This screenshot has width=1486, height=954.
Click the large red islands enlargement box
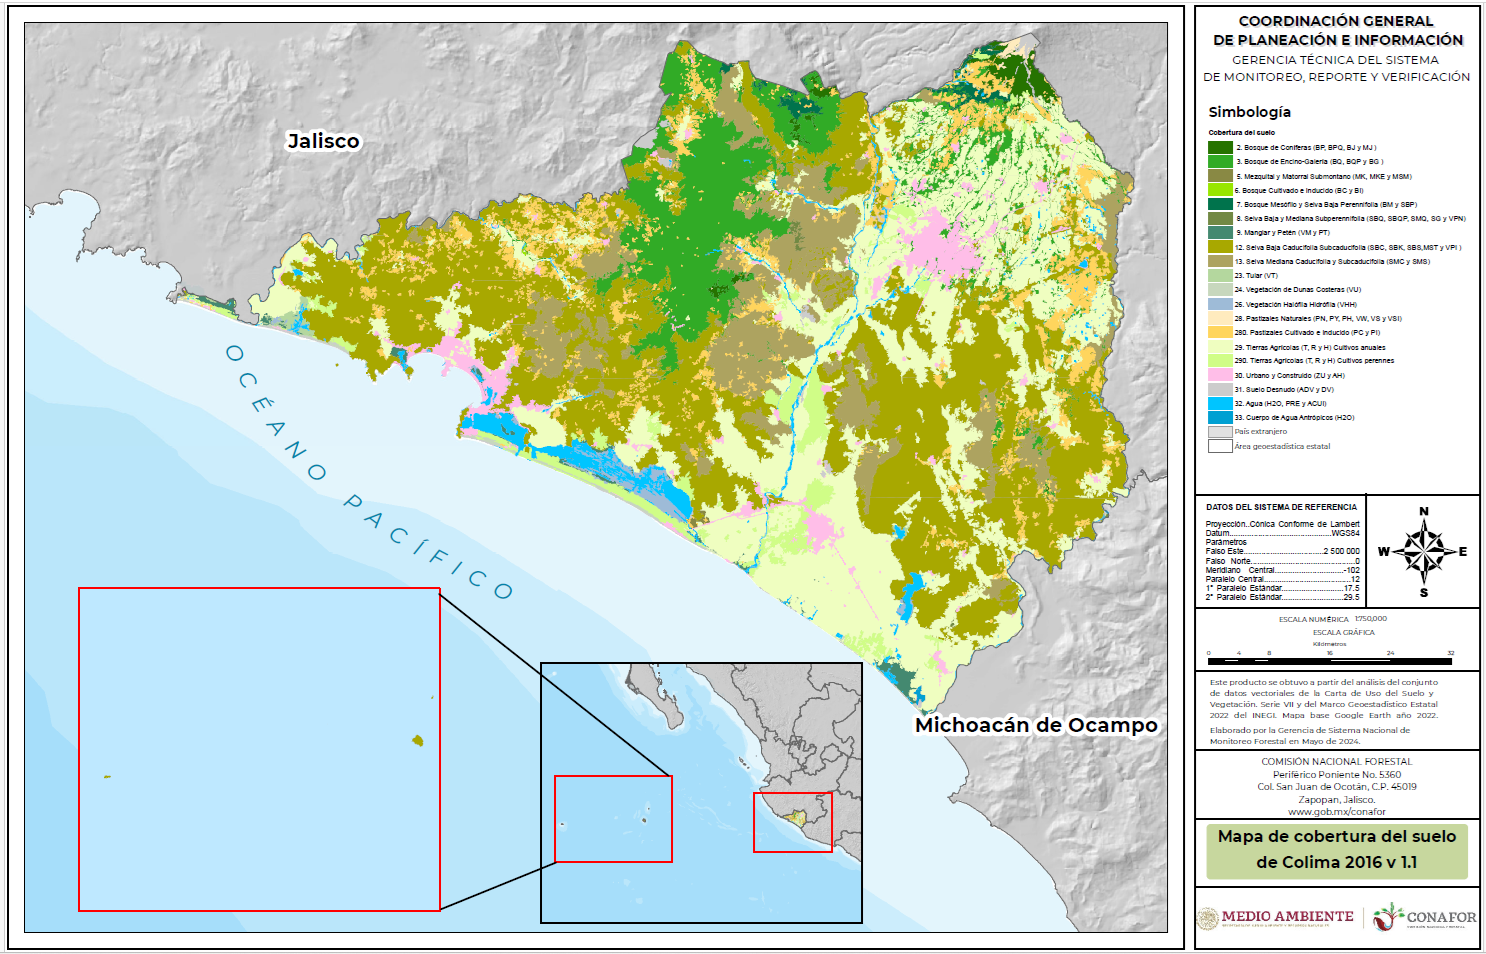[x=259, y=749]
